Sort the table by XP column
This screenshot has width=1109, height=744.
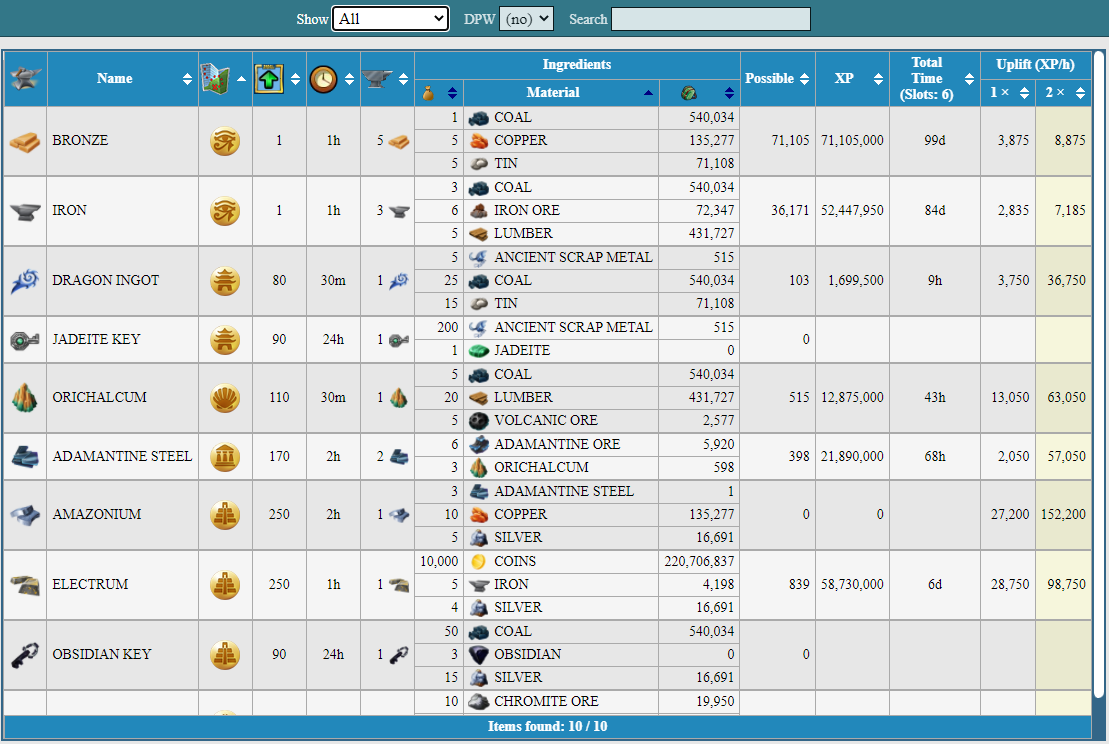tap(852, 79)
